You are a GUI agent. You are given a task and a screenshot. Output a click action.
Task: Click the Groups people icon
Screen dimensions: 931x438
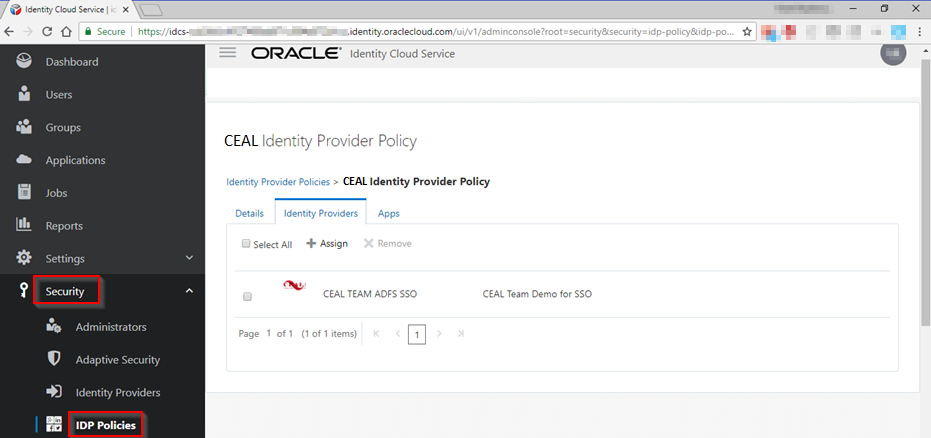24,127
